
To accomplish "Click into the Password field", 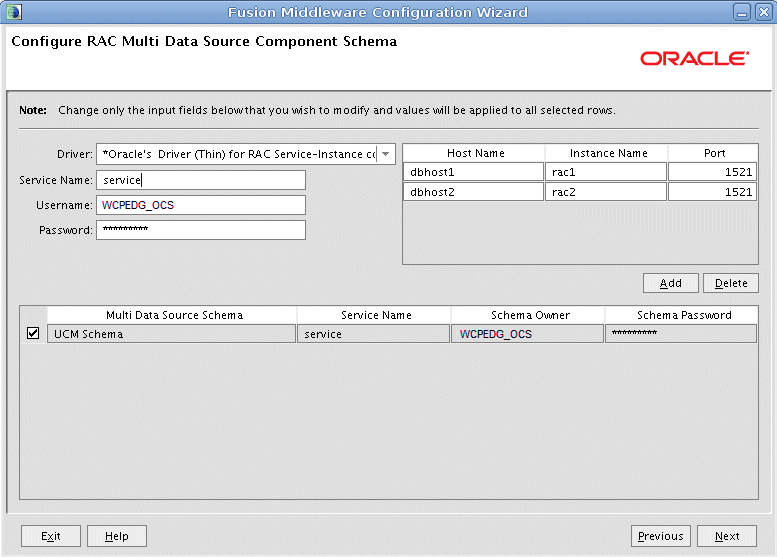I will [x=201, y=230].
